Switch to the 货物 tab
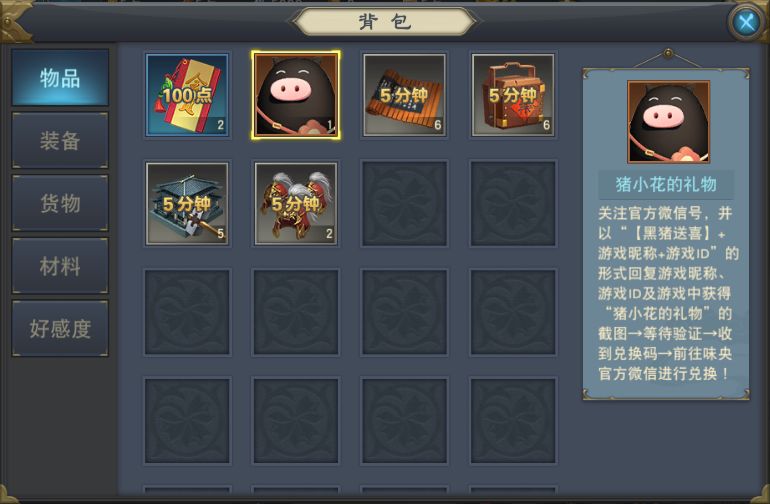Screen dimensions: 770x504 tap(60, 203)
